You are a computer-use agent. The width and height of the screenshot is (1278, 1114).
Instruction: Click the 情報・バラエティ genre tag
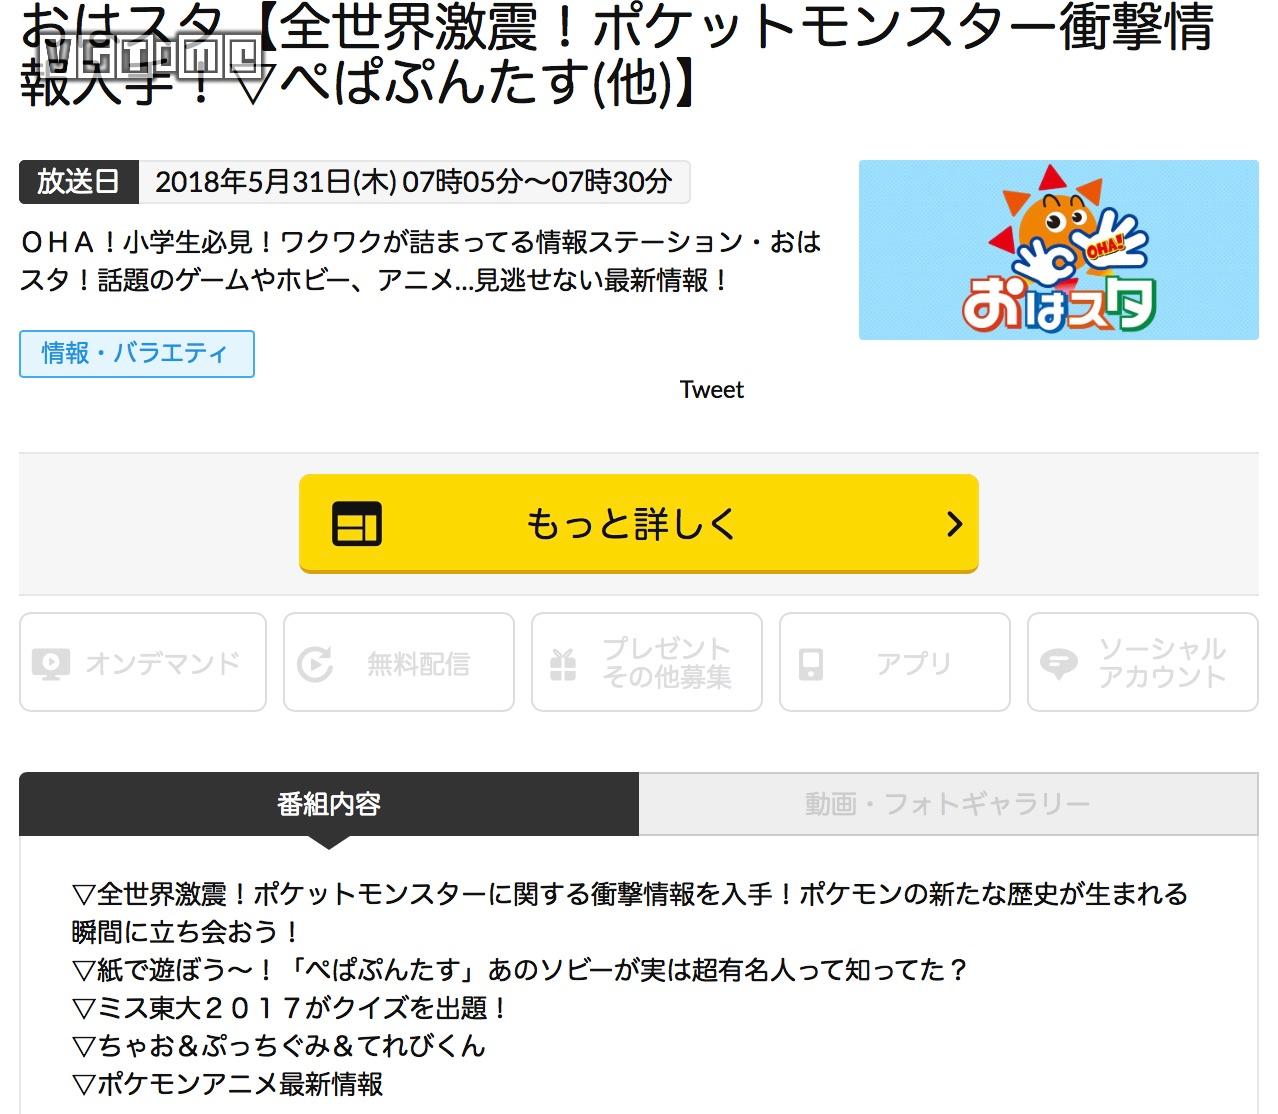point(137,353)
